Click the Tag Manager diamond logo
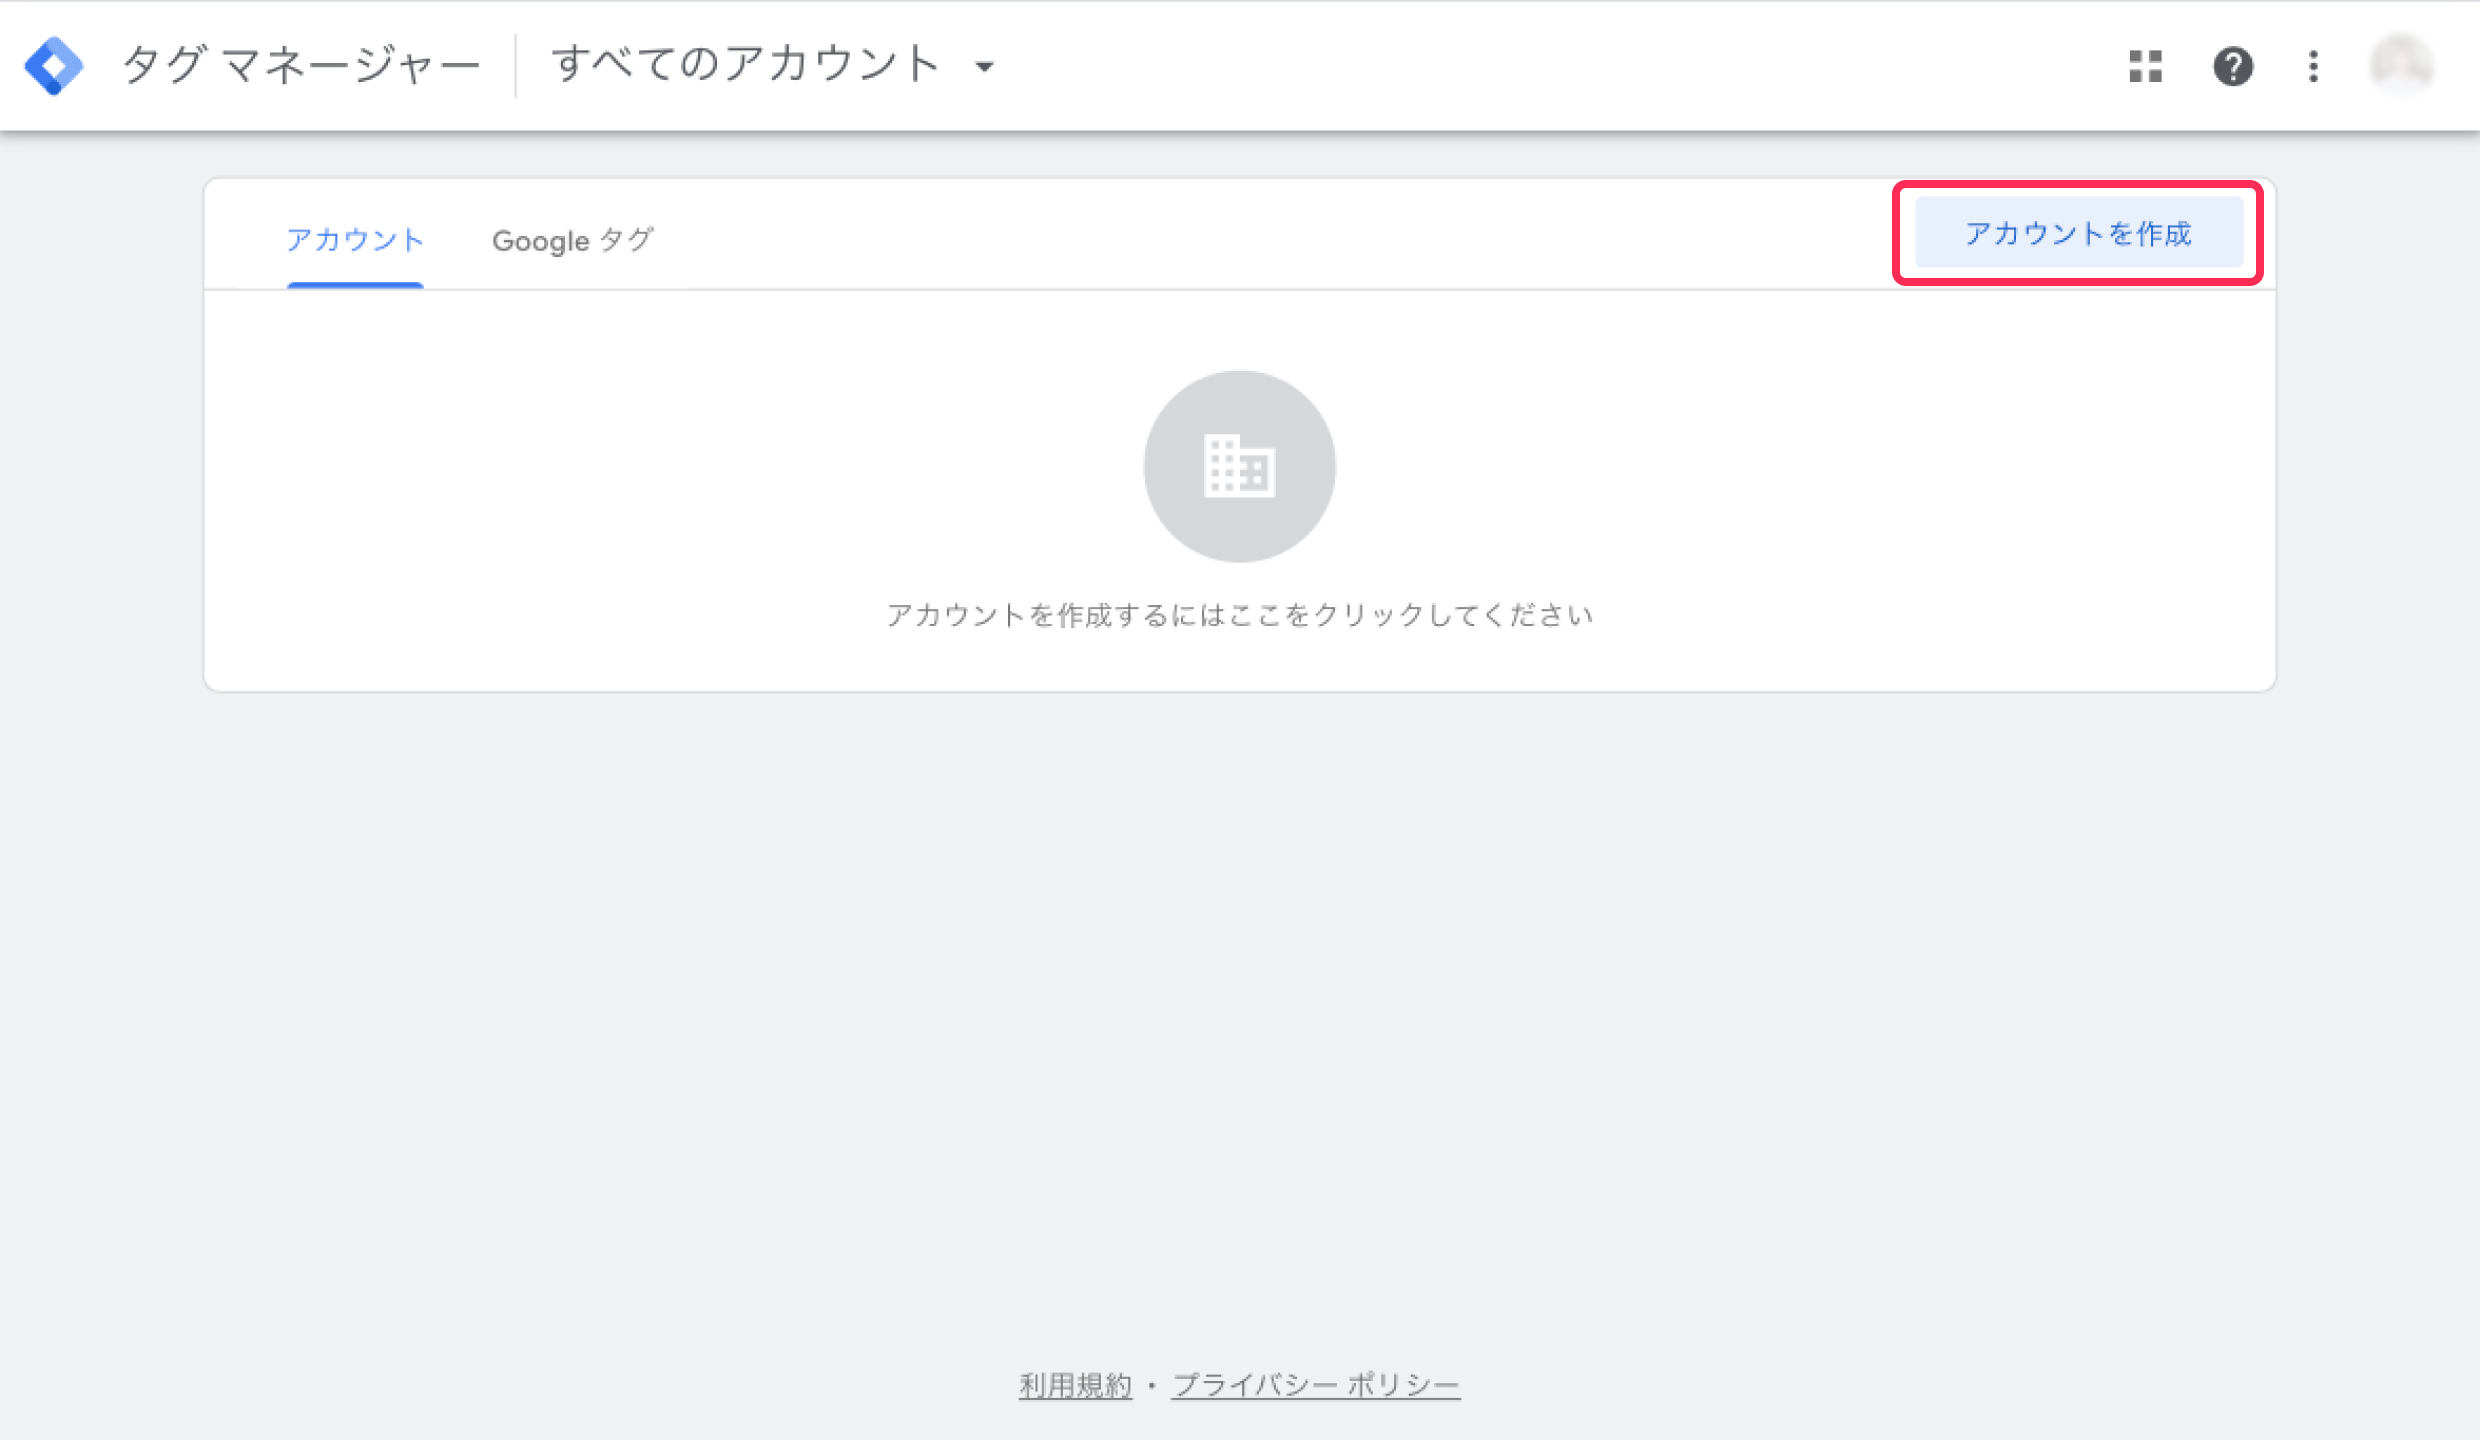Image resolution: width=2480 pixels, height=1440 pixels. point(54,66)
